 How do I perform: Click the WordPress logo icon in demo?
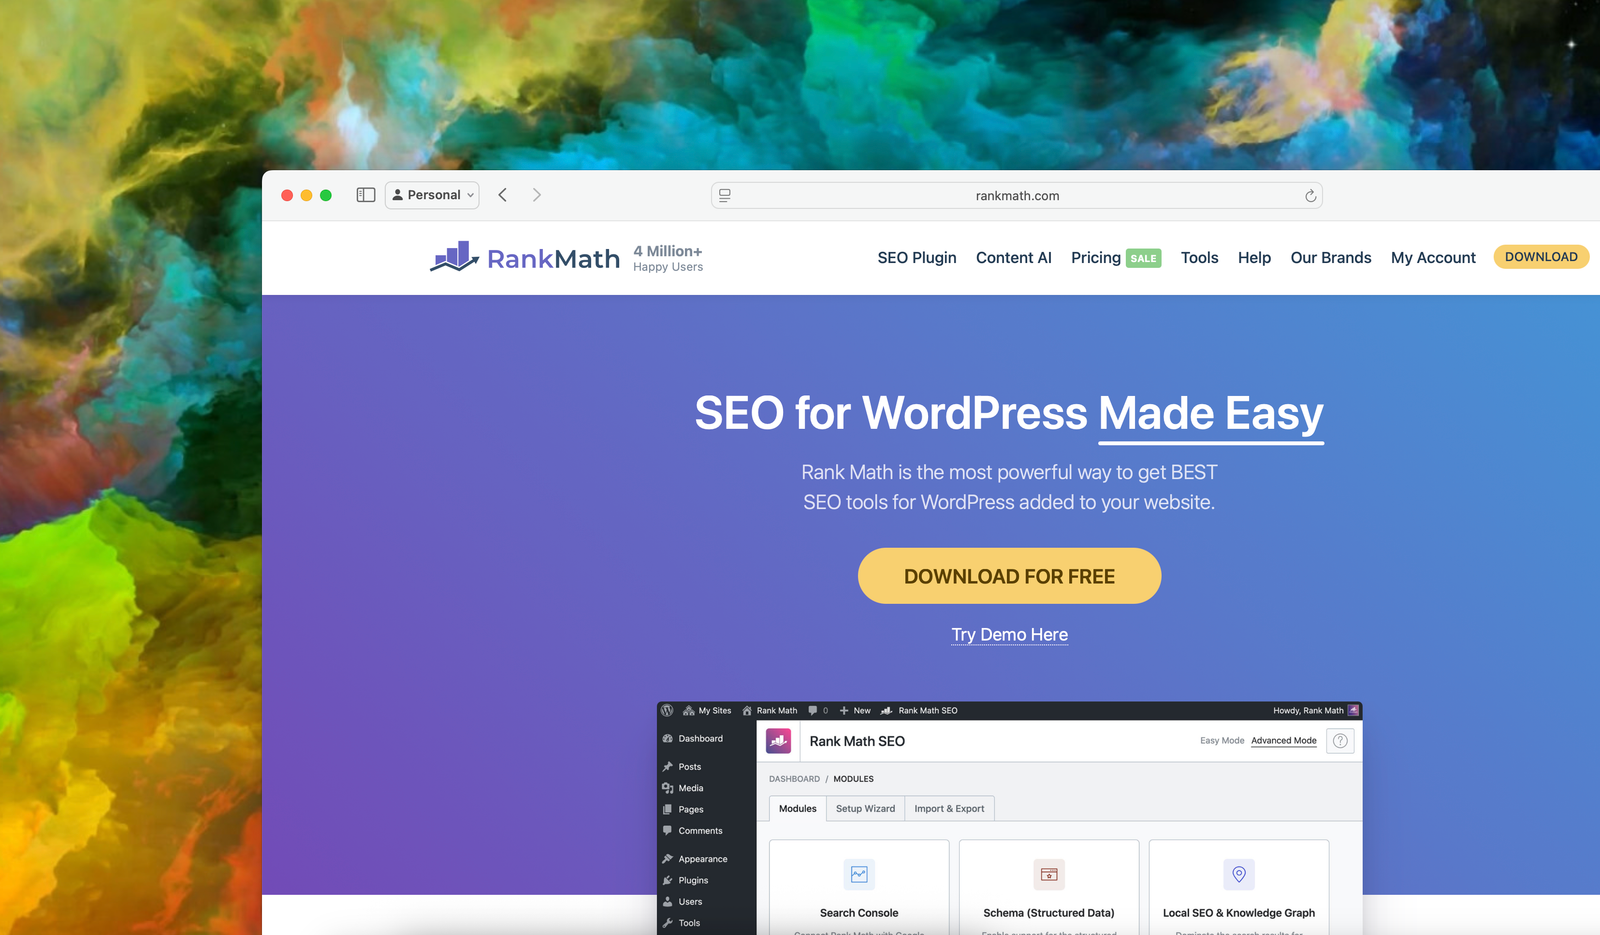667,711
